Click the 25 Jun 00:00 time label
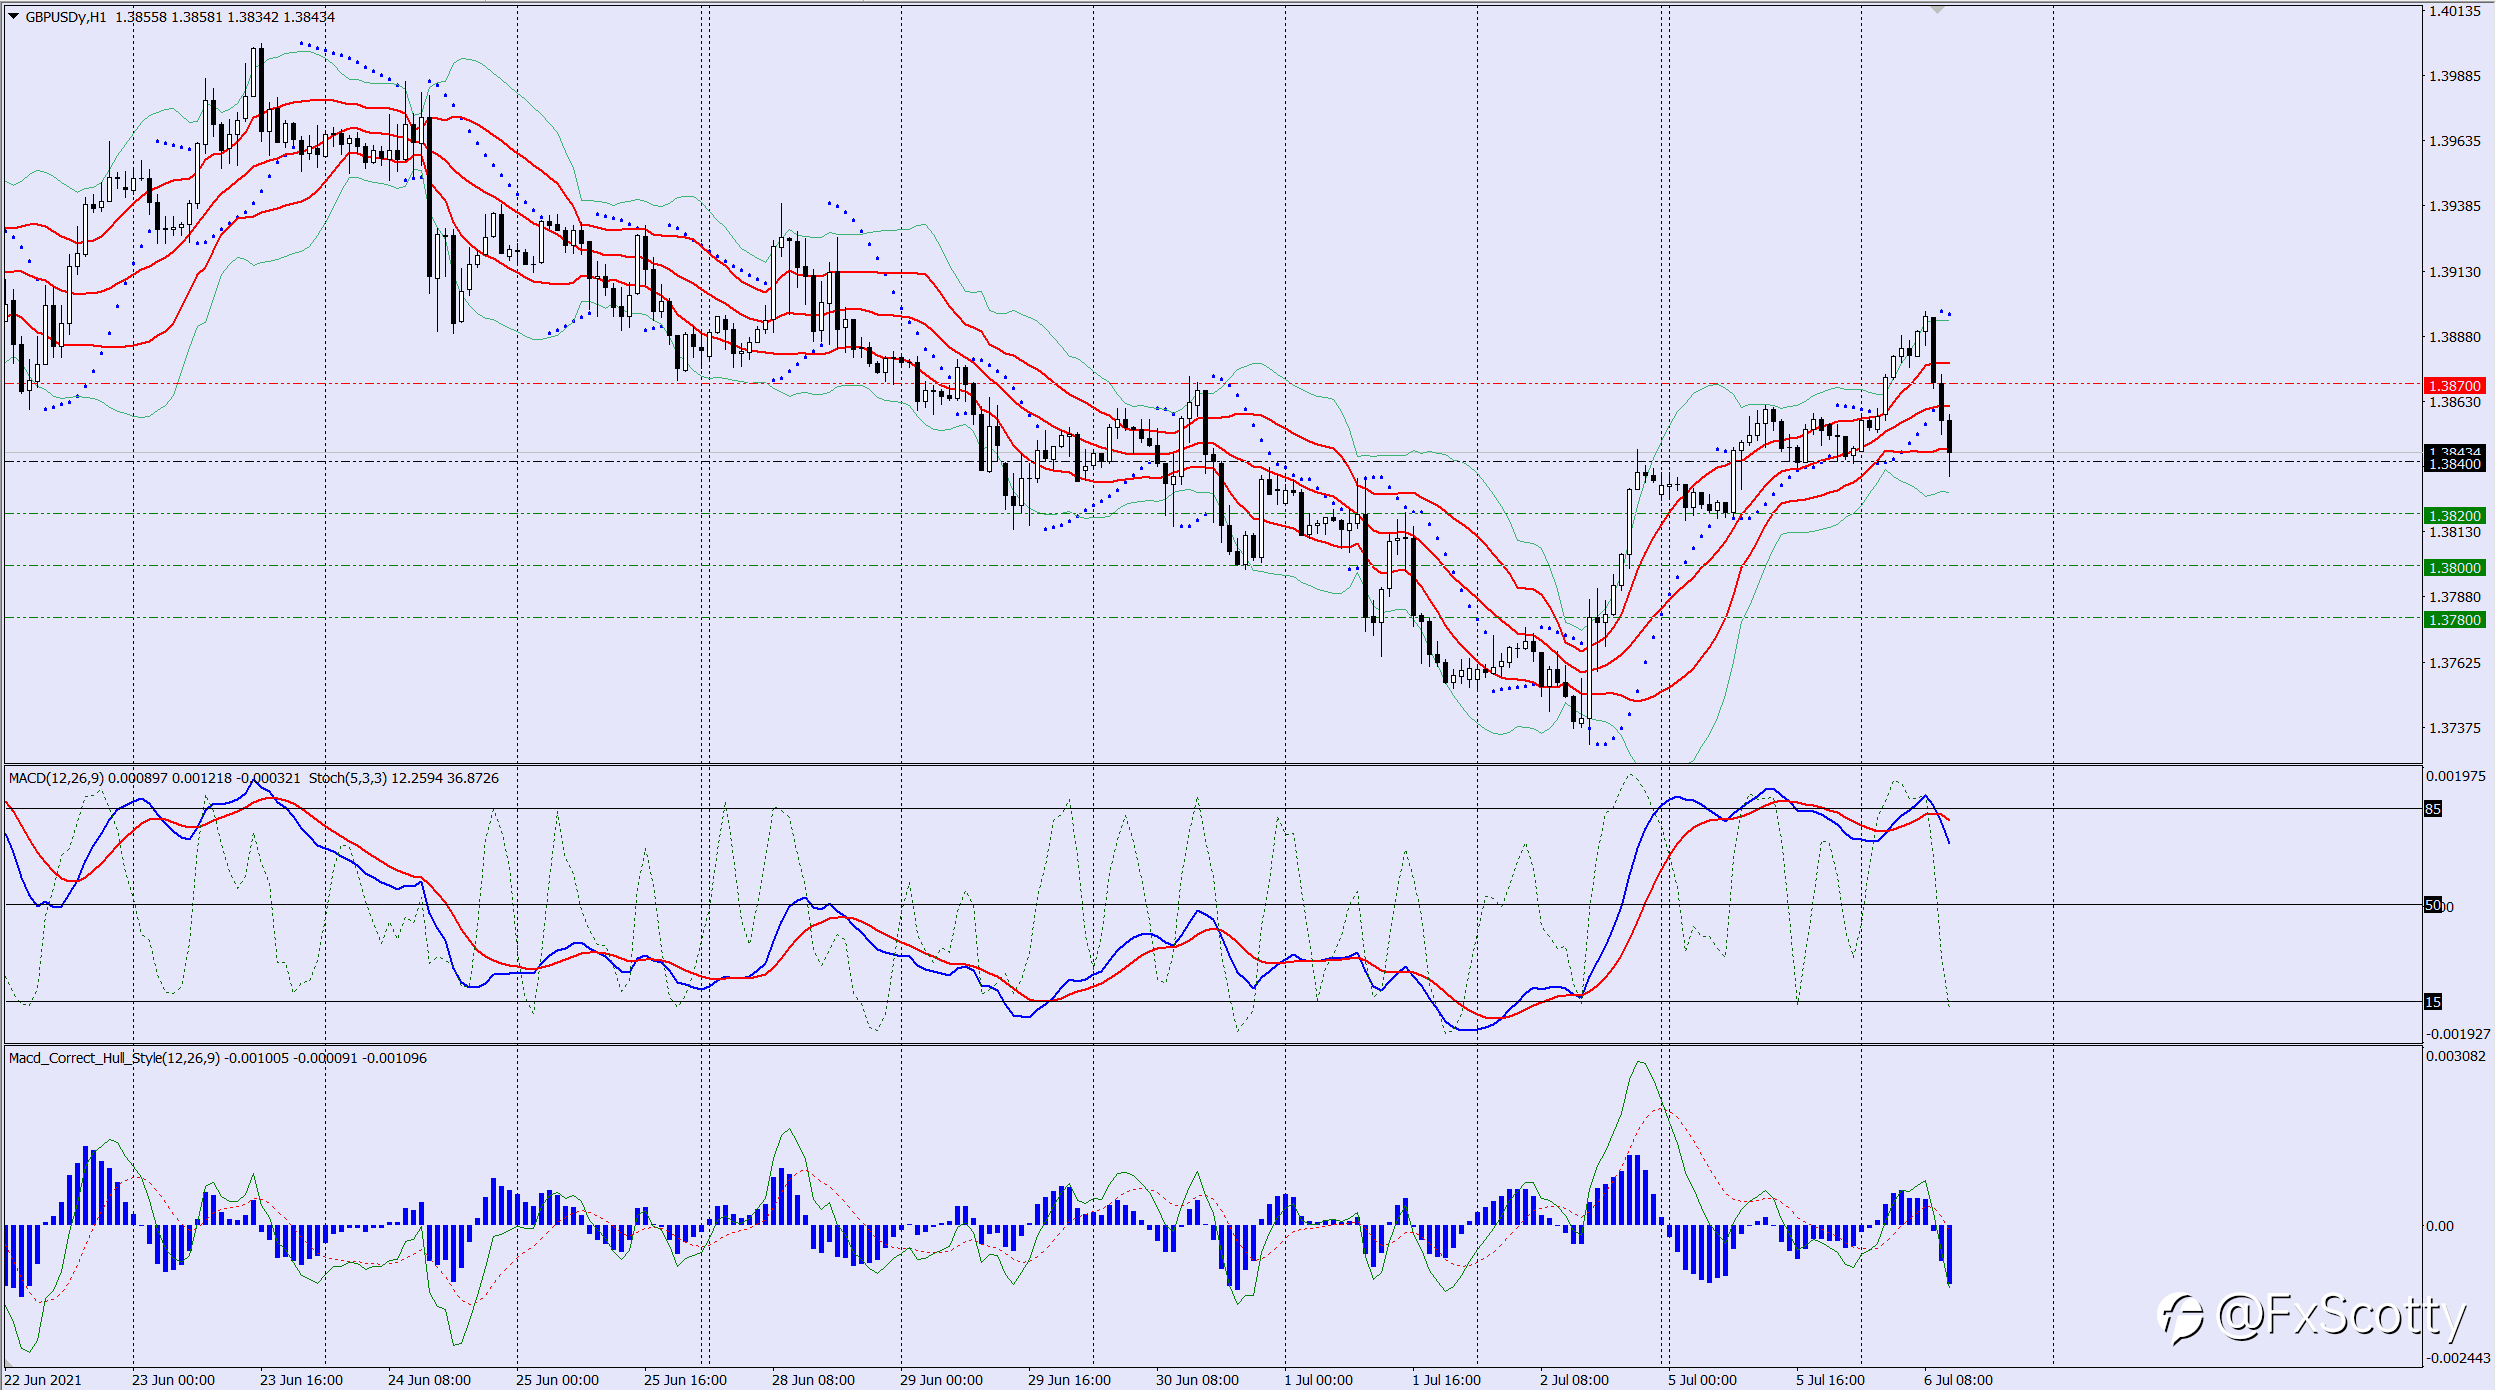This screenshot has width=2496, height=1390. point(557,1380)
